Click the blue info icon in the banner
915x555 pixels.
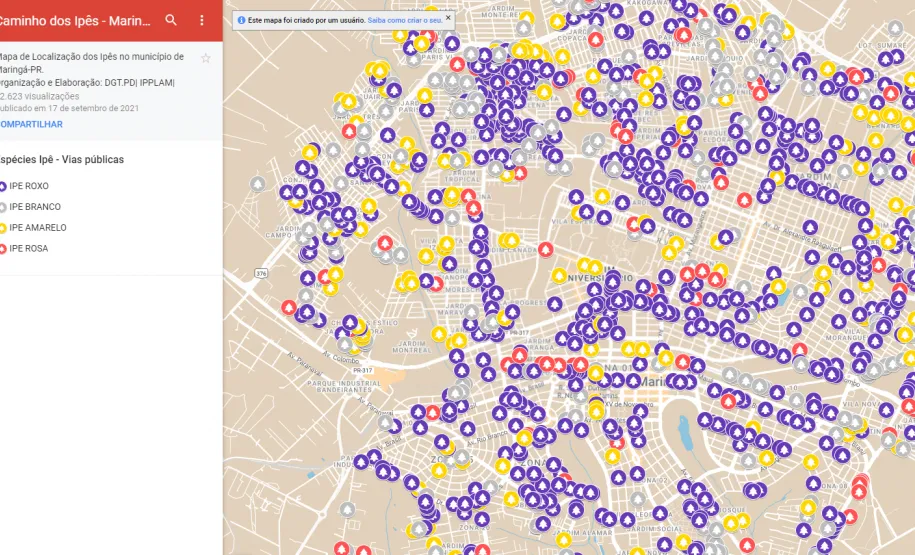[241, 19]
